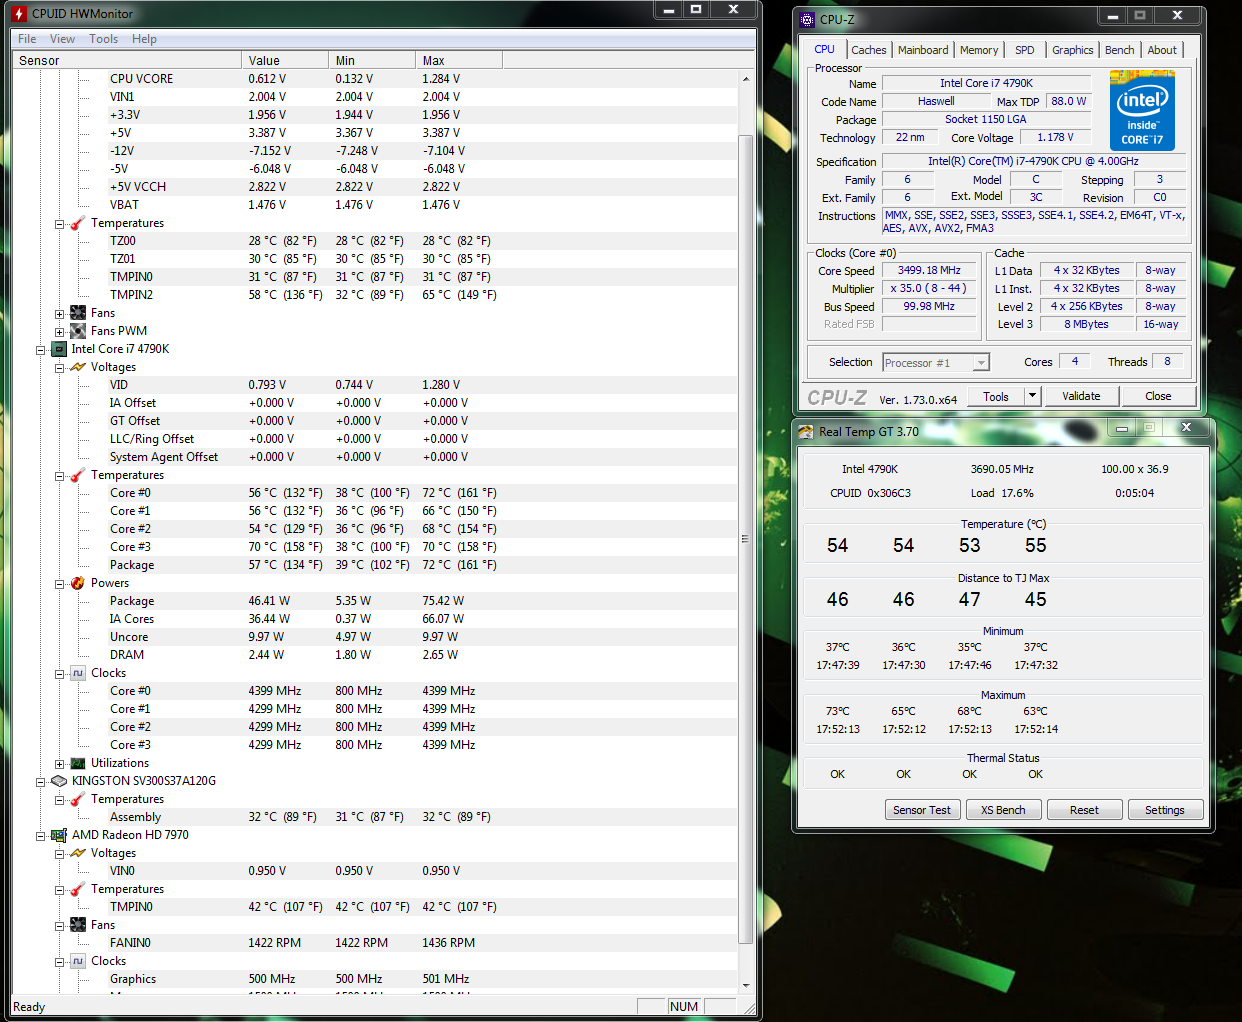1242x1022 pixels.
Task: Open the HWMonitor Tools menu
Action: tap(103, 39)
